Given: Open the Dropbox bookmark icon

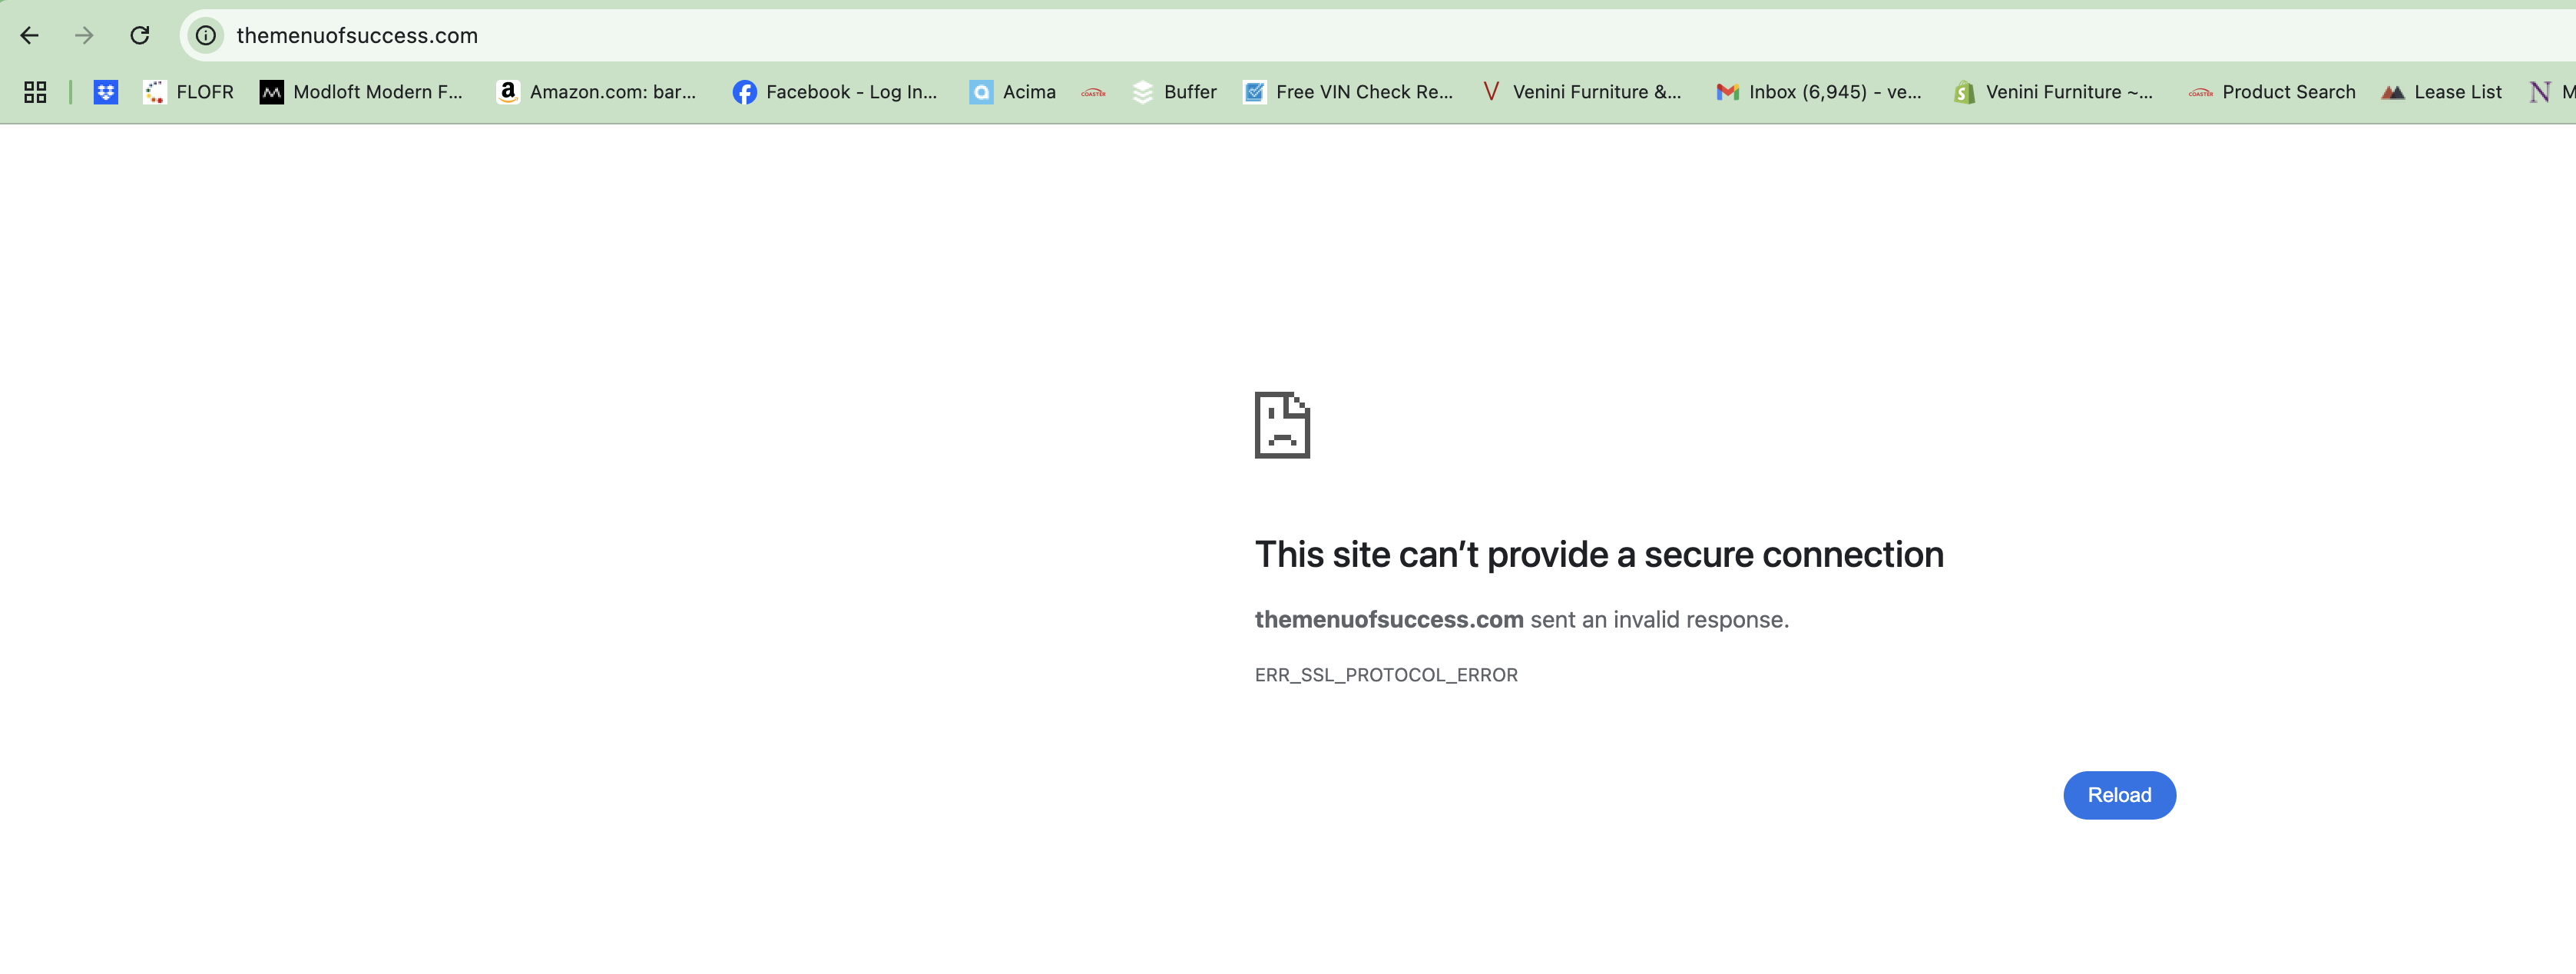Looking at the screenshot, I should click(x=105, y=92).
